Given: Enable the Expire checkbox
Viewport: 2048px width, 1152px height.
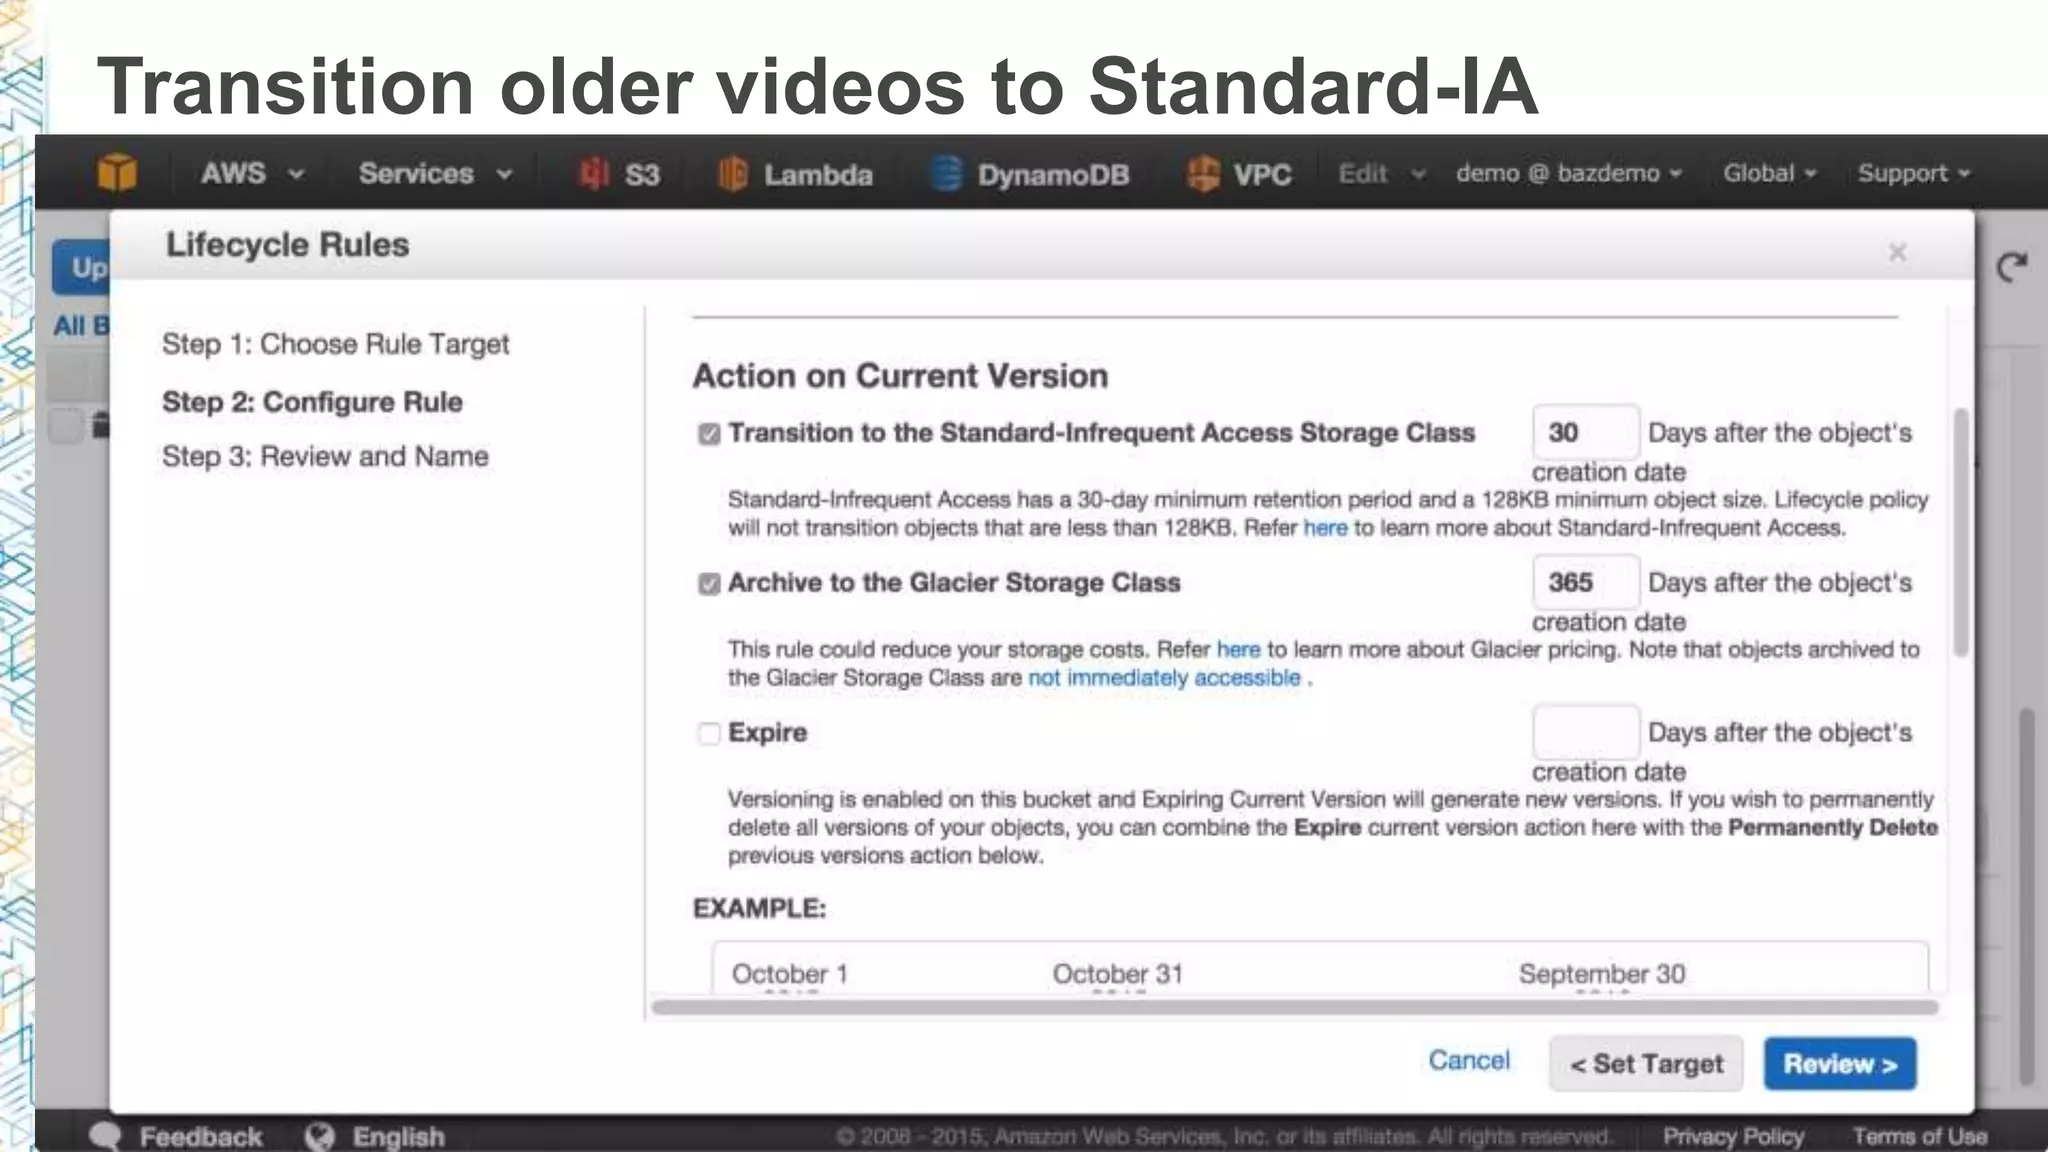Looking at the screenshot, I should coord(709,734).
